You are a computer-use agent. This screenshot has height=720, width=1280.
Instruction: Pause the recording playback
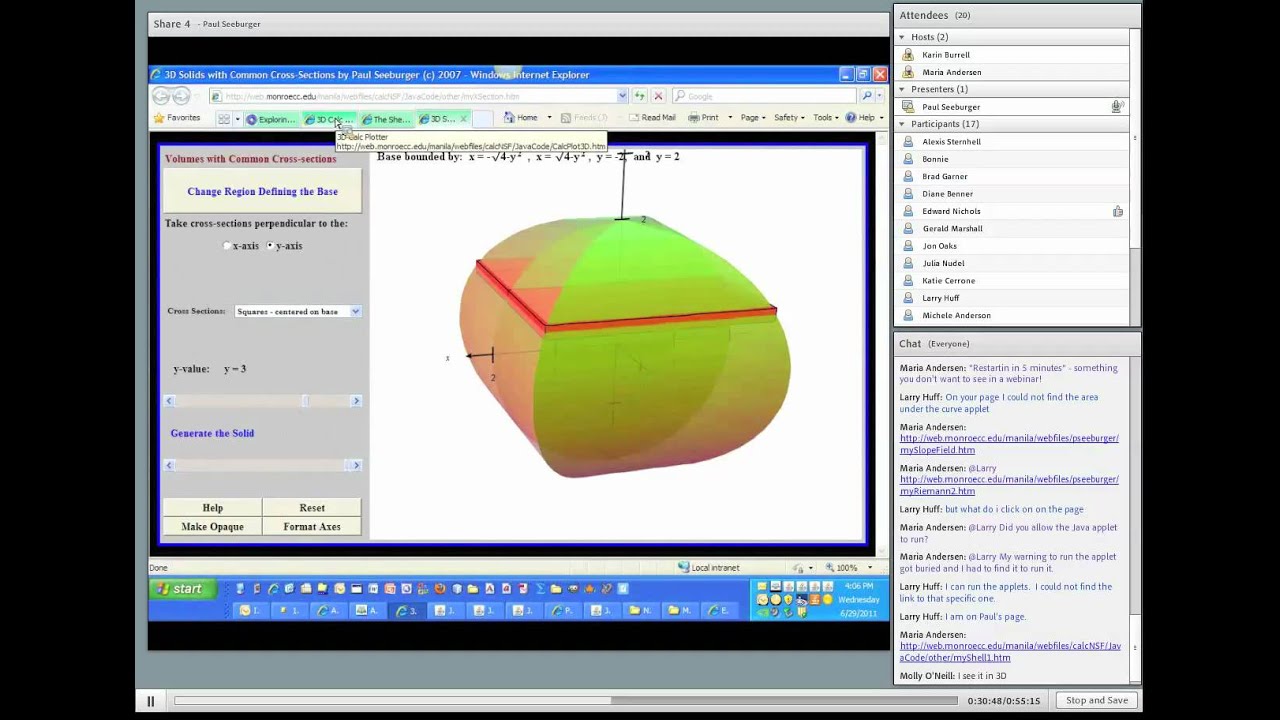coord(150,701)
